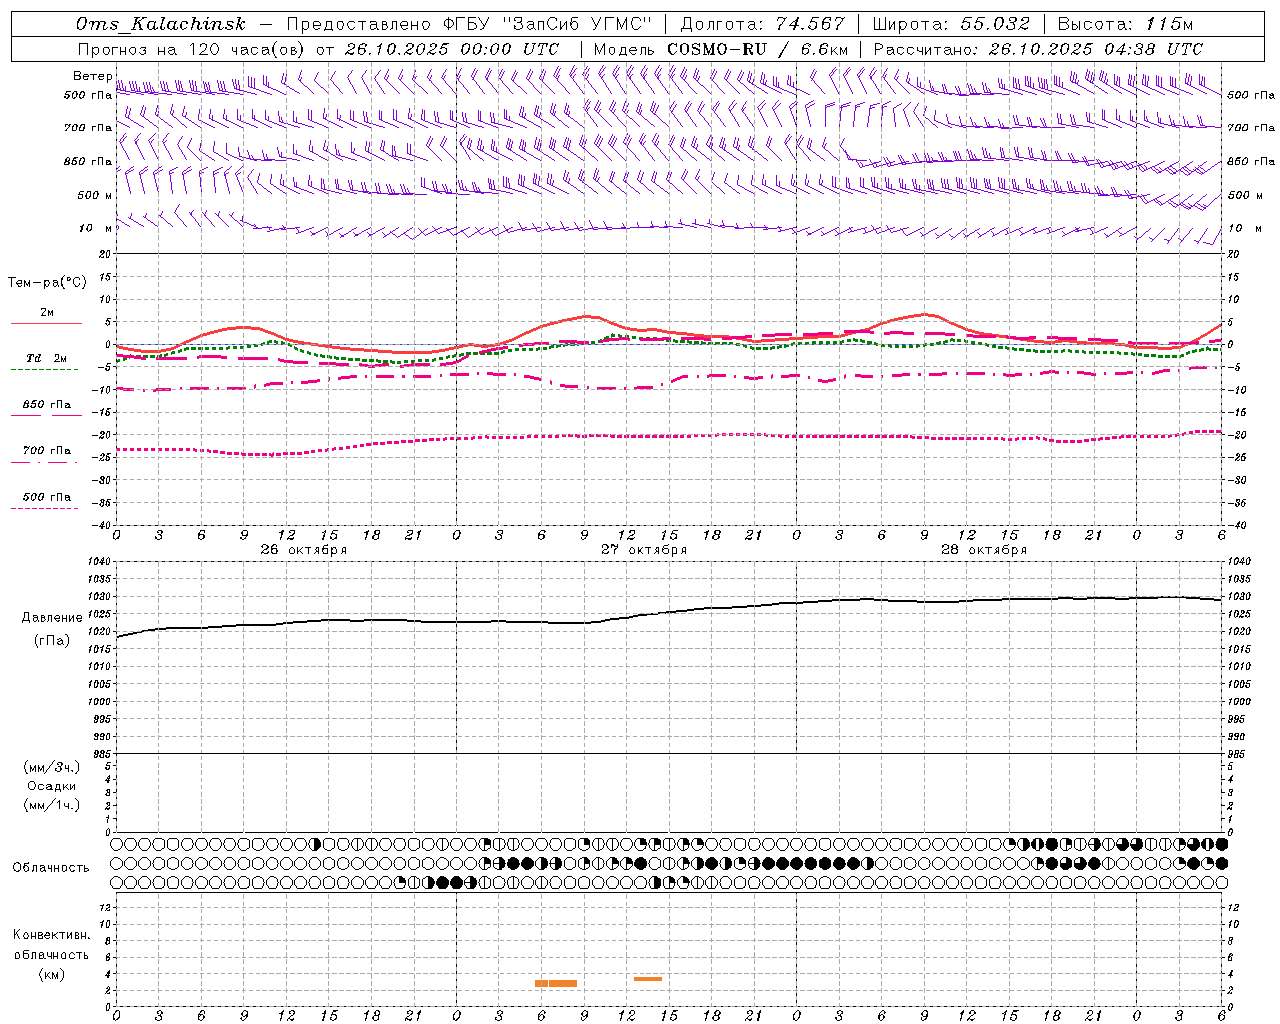Click the elevation text Высота: 115м
Viewport: 1280px width, 1024px height.
[1125, 24]
